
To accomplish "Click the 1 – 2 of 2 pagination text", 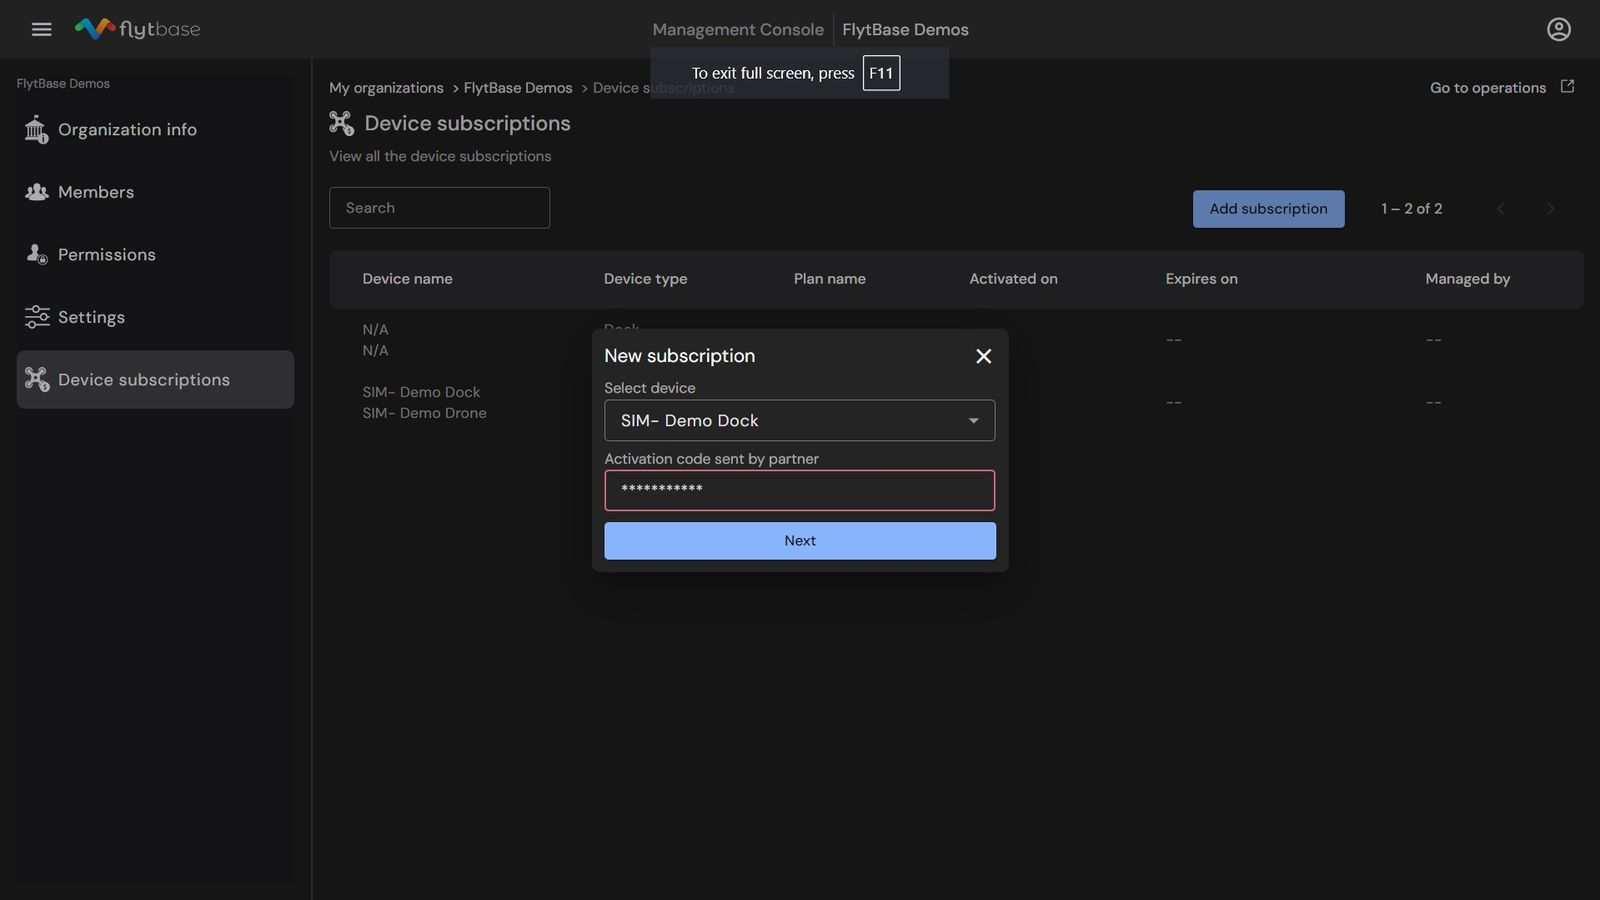I will coord(1411,208).
